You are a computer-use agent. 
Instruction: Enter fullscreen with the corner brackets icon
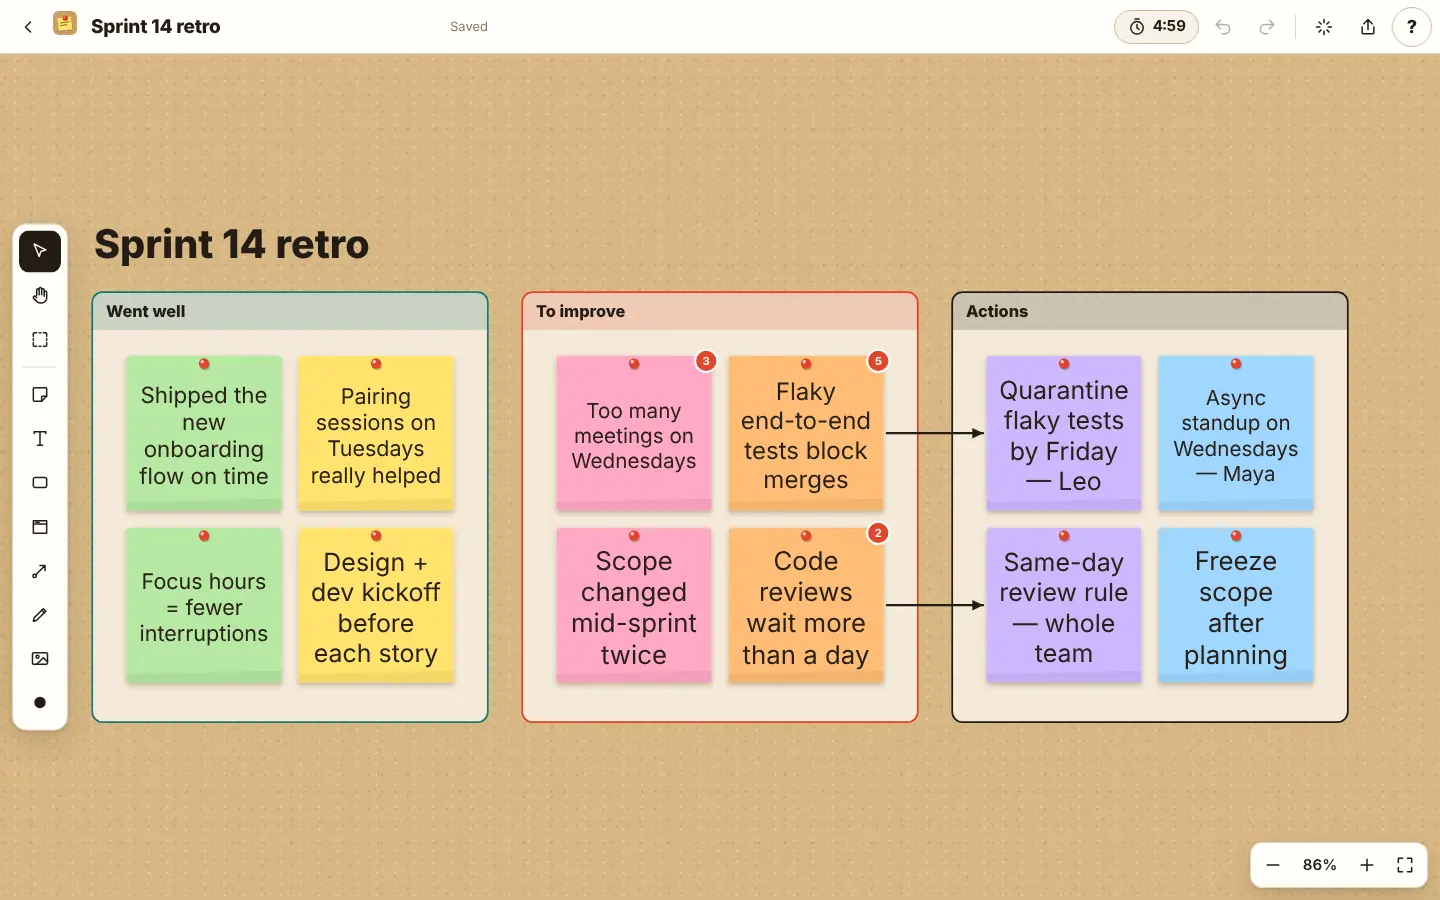pyautogui.click(x=1405, y=865)
